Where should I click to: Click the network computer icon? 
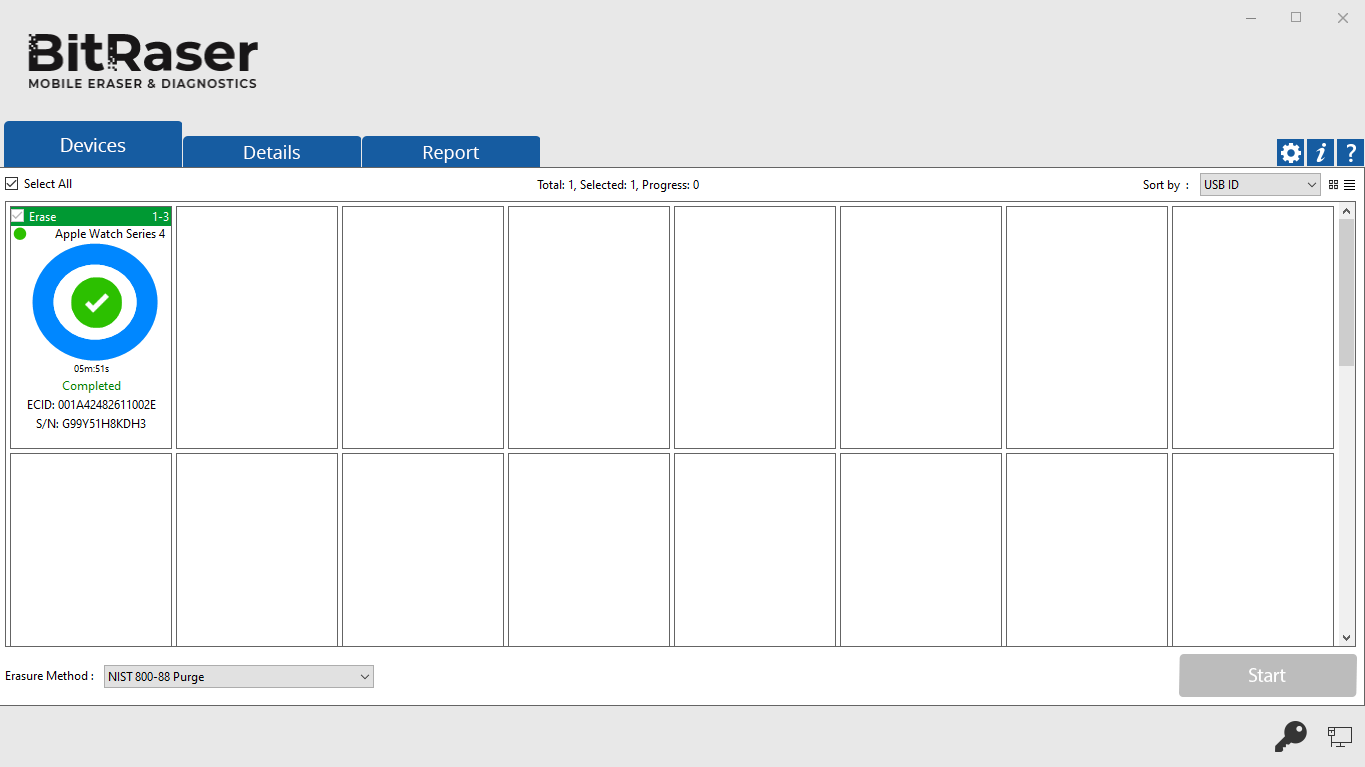coord(1340,737)
